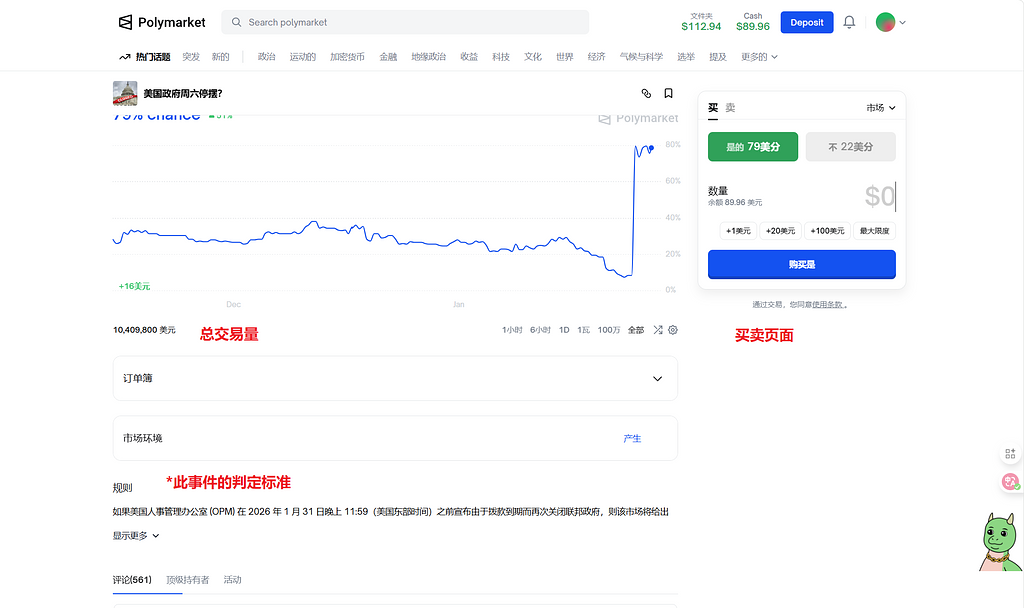
Task: Bookmark this market
Action: pyautogui.click(x=668, y=93)
